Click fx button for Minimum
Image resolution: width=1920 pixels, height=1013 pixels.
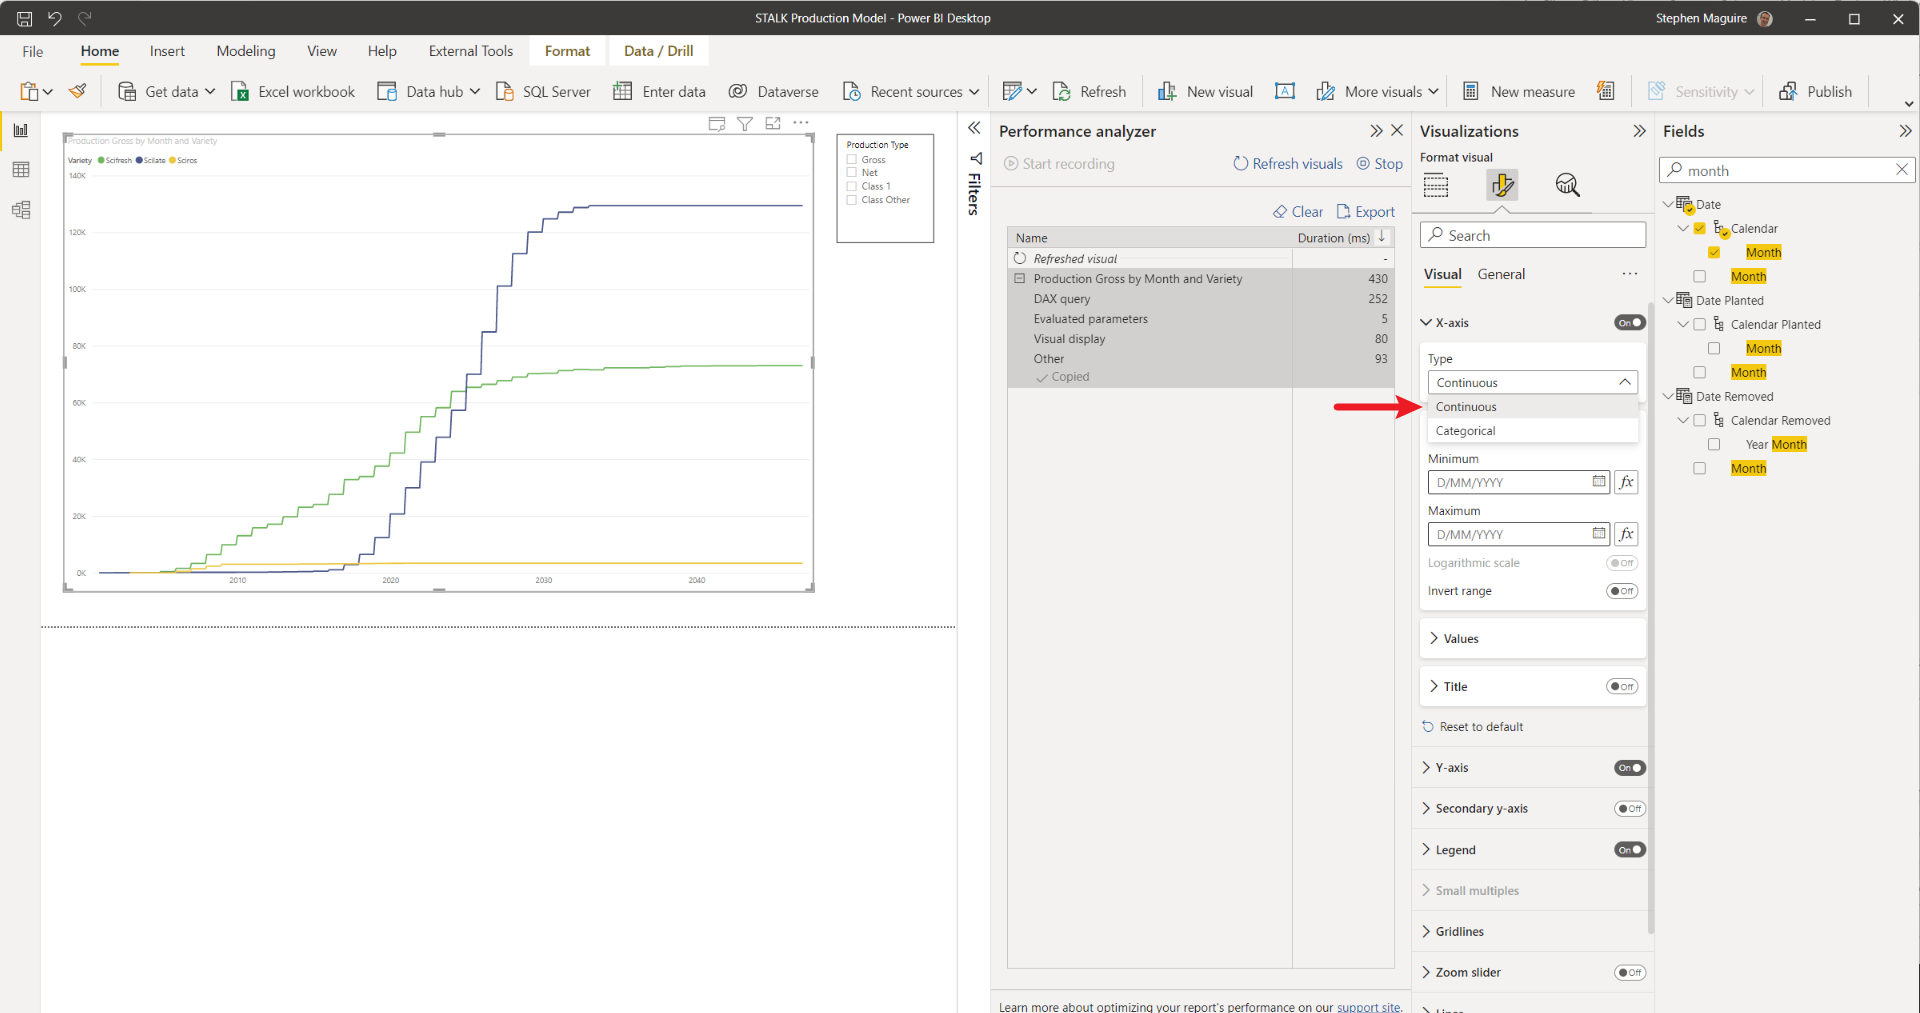coord(1626,482)
